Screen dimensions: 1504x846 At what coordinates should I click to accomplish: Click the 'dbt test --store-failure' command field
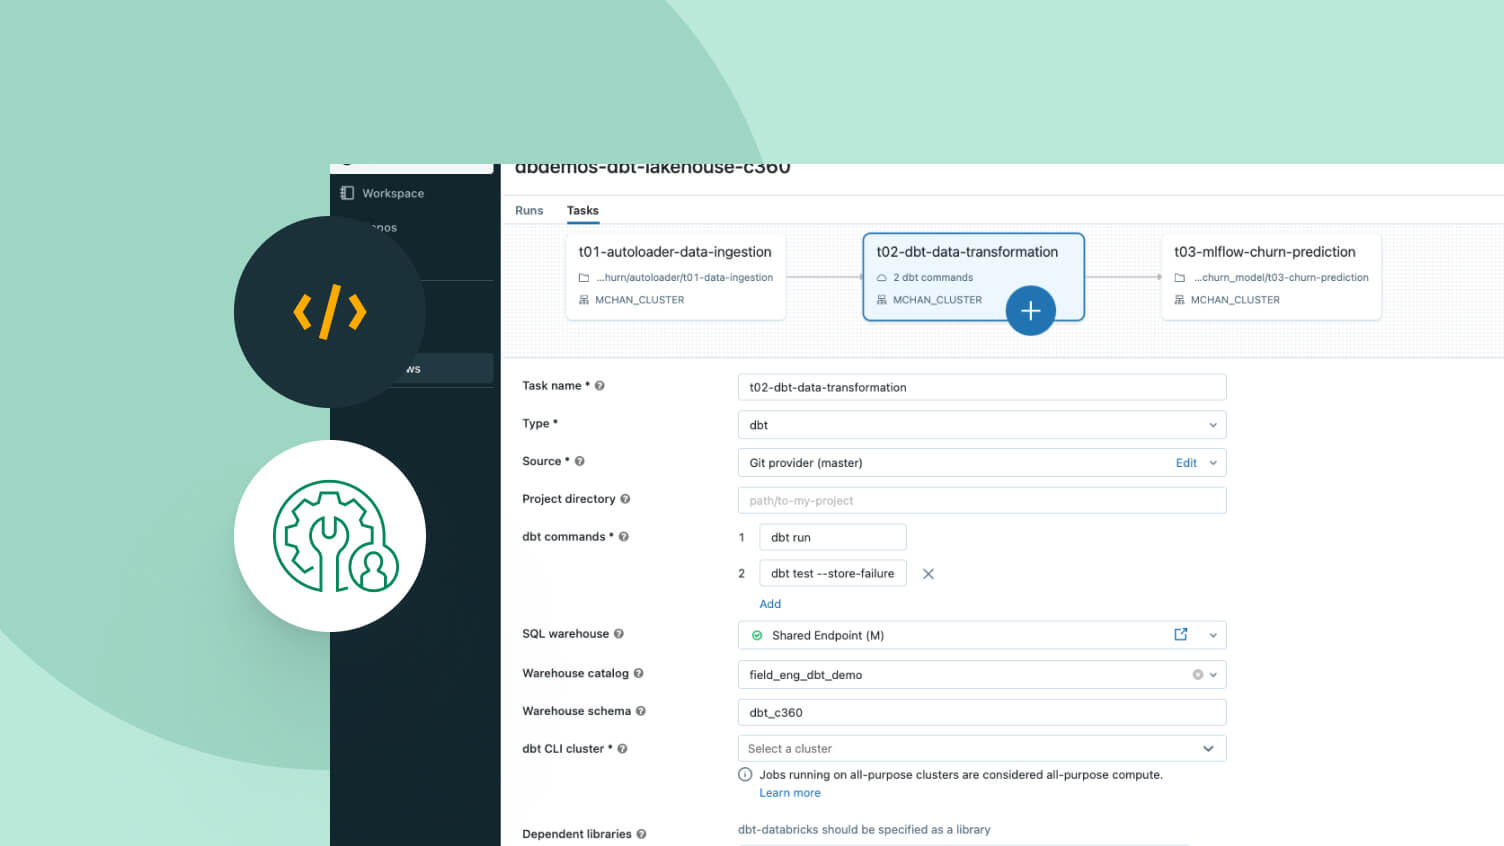click(x=833, y=573)
